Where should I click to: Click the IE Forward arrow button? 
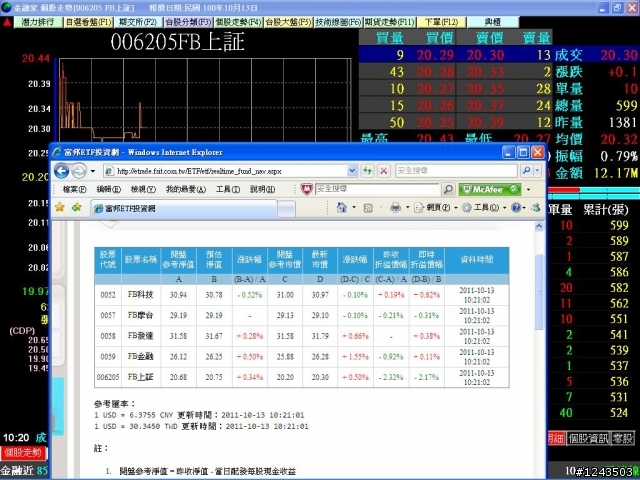pyautogui.click(x=79, y=171)
